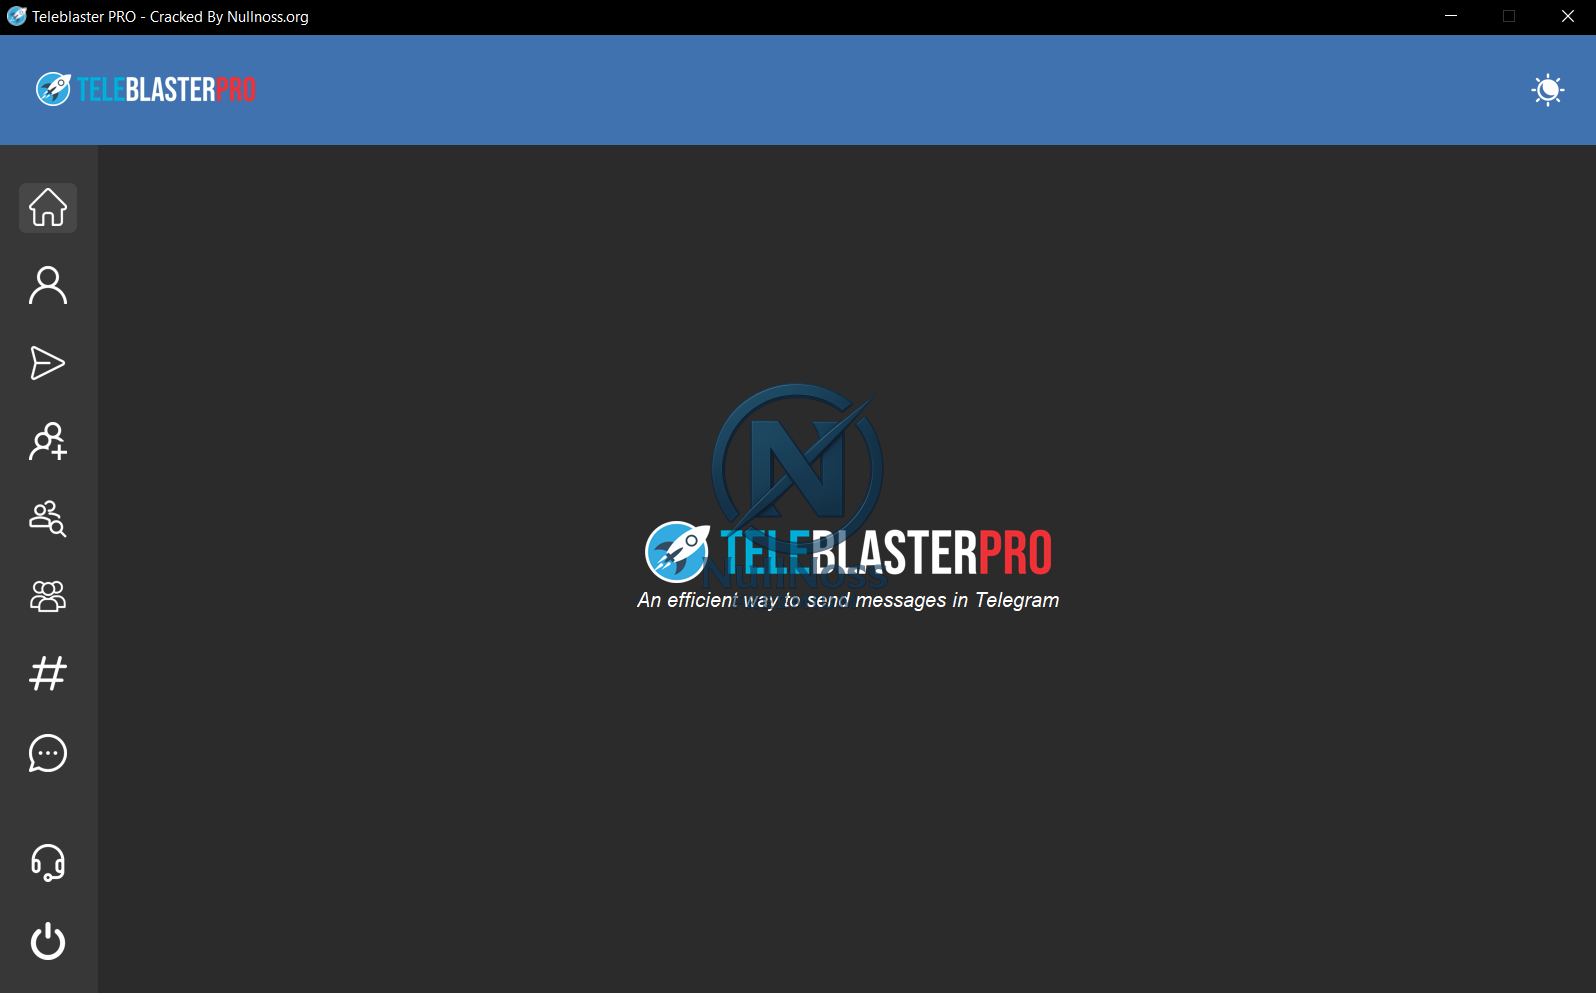This screenshot has height=993, width=1596.
Task: Close the Teleblaster PRO window
Action: [x=1567, y=17]
